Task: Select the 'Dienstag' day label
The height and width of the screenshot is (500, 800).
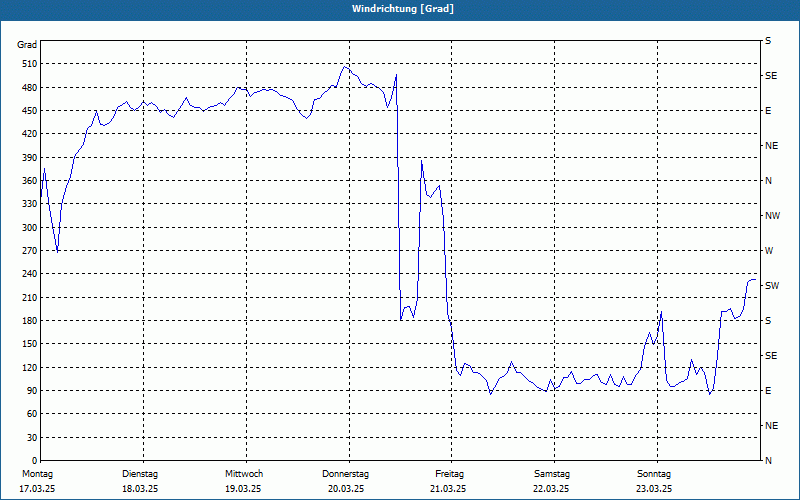Action: coord(140,474)
